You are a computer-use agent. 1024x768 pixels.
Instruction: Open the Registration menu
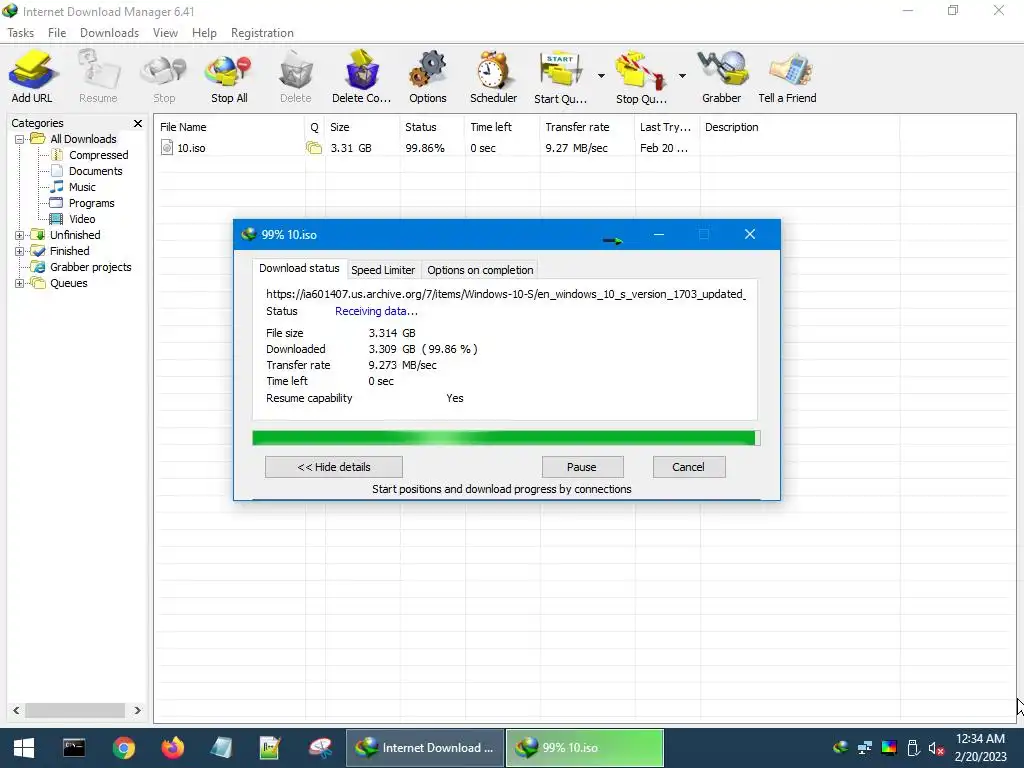click(x=262, y=33)
